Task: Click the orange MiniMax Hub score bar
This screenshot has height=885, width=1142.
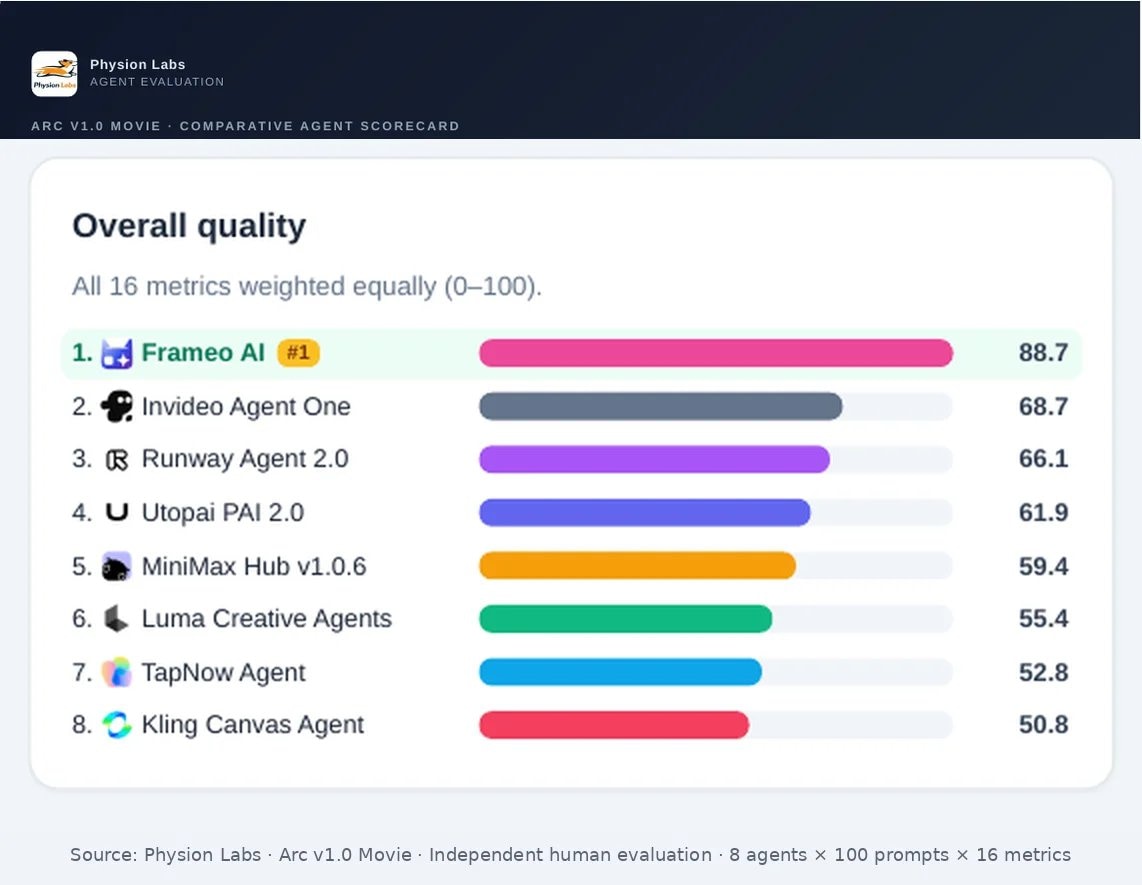Action: pos(637,566)
